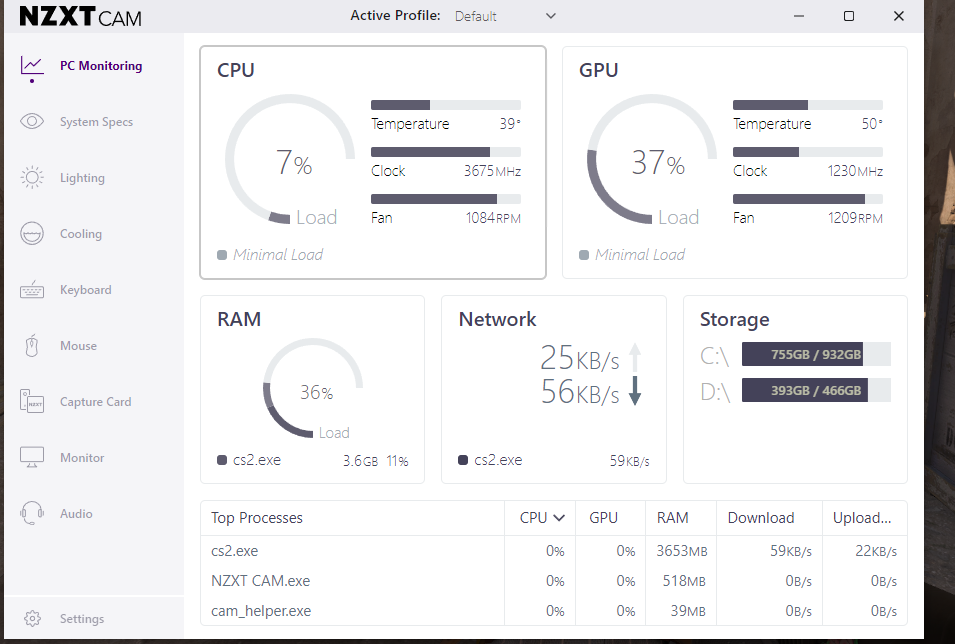Viewport: 955px width, 644px height.
Task: Click the D:\ storage bar 393GB / 466GB
Action: click(816, 390)
